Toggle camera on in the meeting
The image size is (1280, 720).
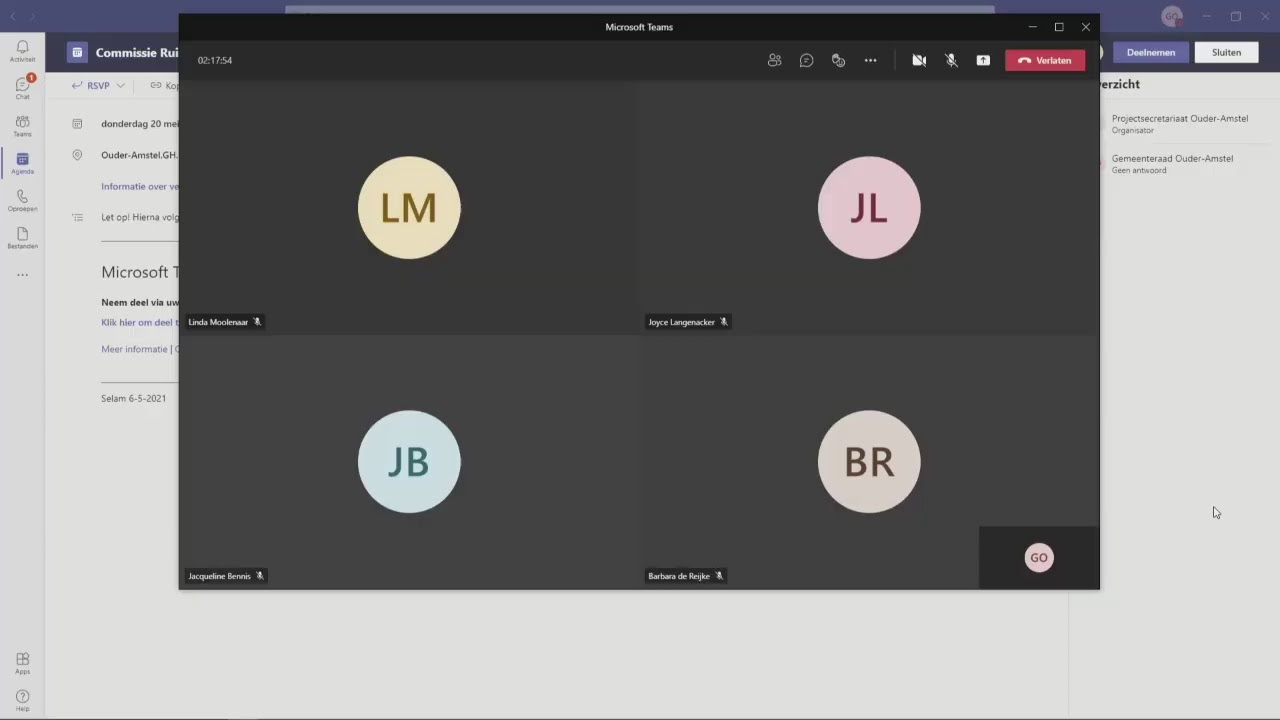pyautogui.click(x=919, y=60)
